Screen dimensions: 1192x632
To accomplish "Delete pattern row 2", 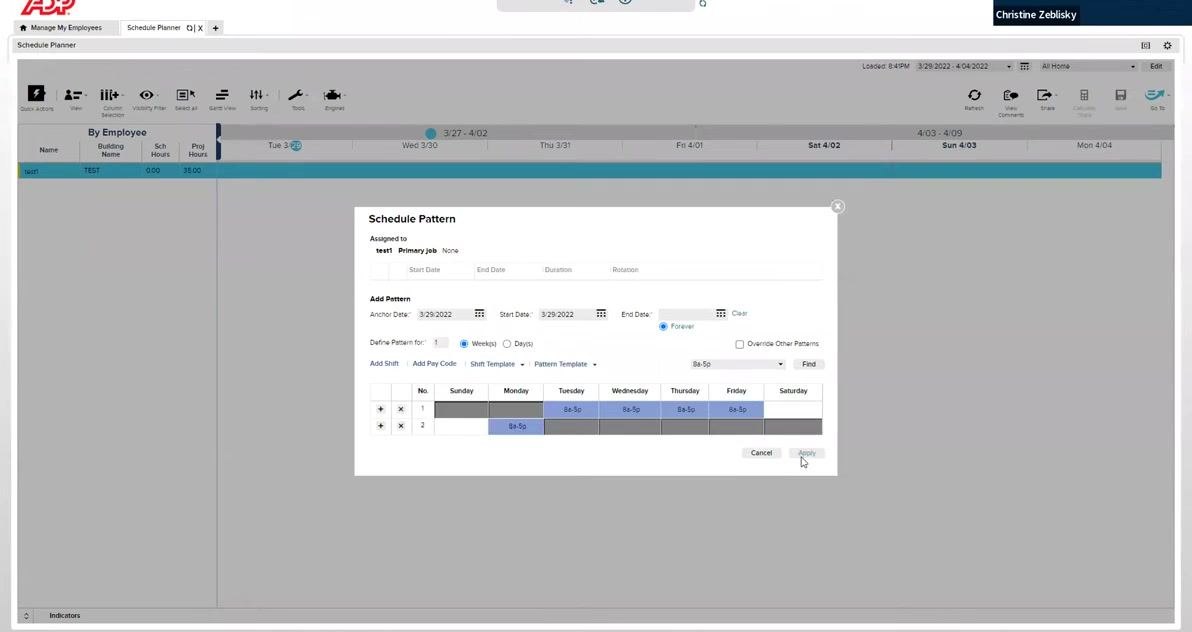I will 401,426.
